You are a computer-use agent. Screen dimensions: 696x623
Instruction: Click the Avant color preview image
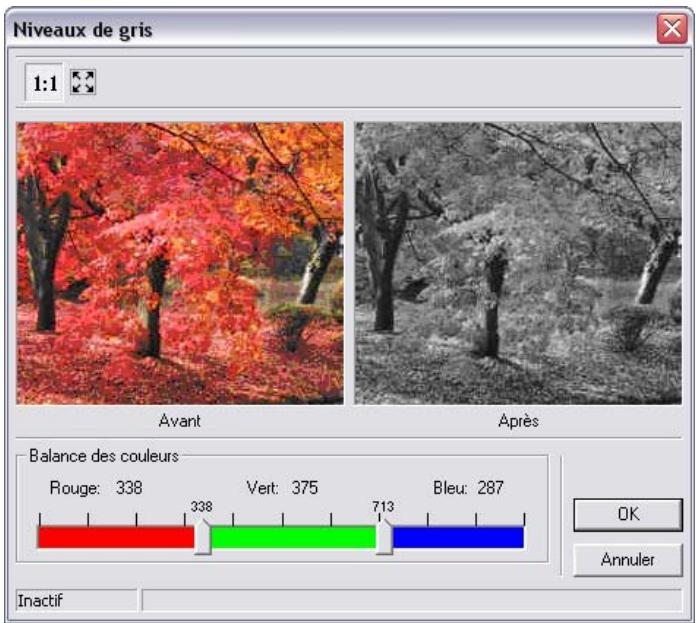[180, 263]
